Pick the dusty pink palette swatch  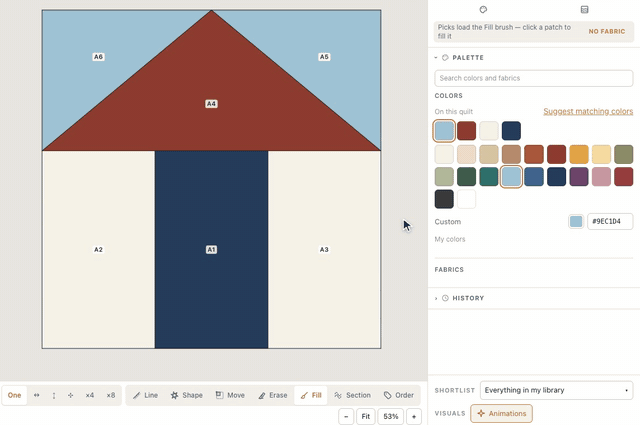601,177
